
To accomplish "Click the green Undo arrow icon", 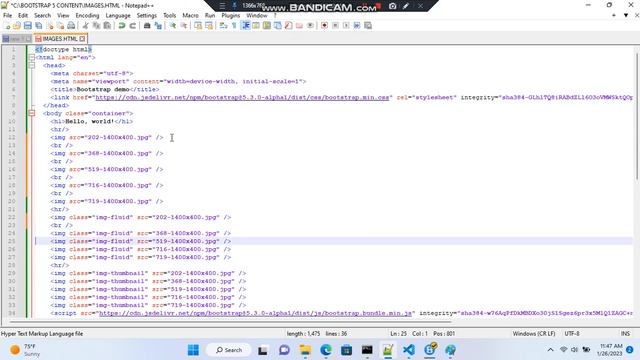I will pyautogui.click(x=122, y=26).
